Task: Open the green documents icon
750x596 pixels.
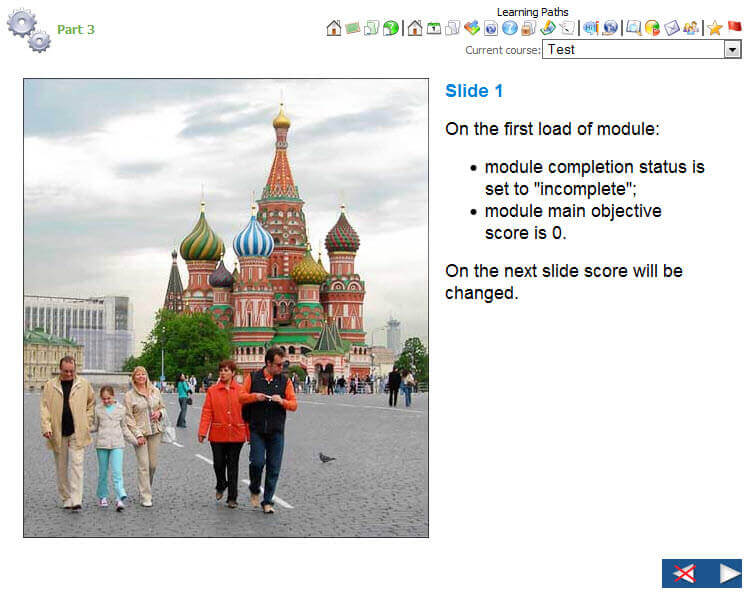Action: point(372,28)
